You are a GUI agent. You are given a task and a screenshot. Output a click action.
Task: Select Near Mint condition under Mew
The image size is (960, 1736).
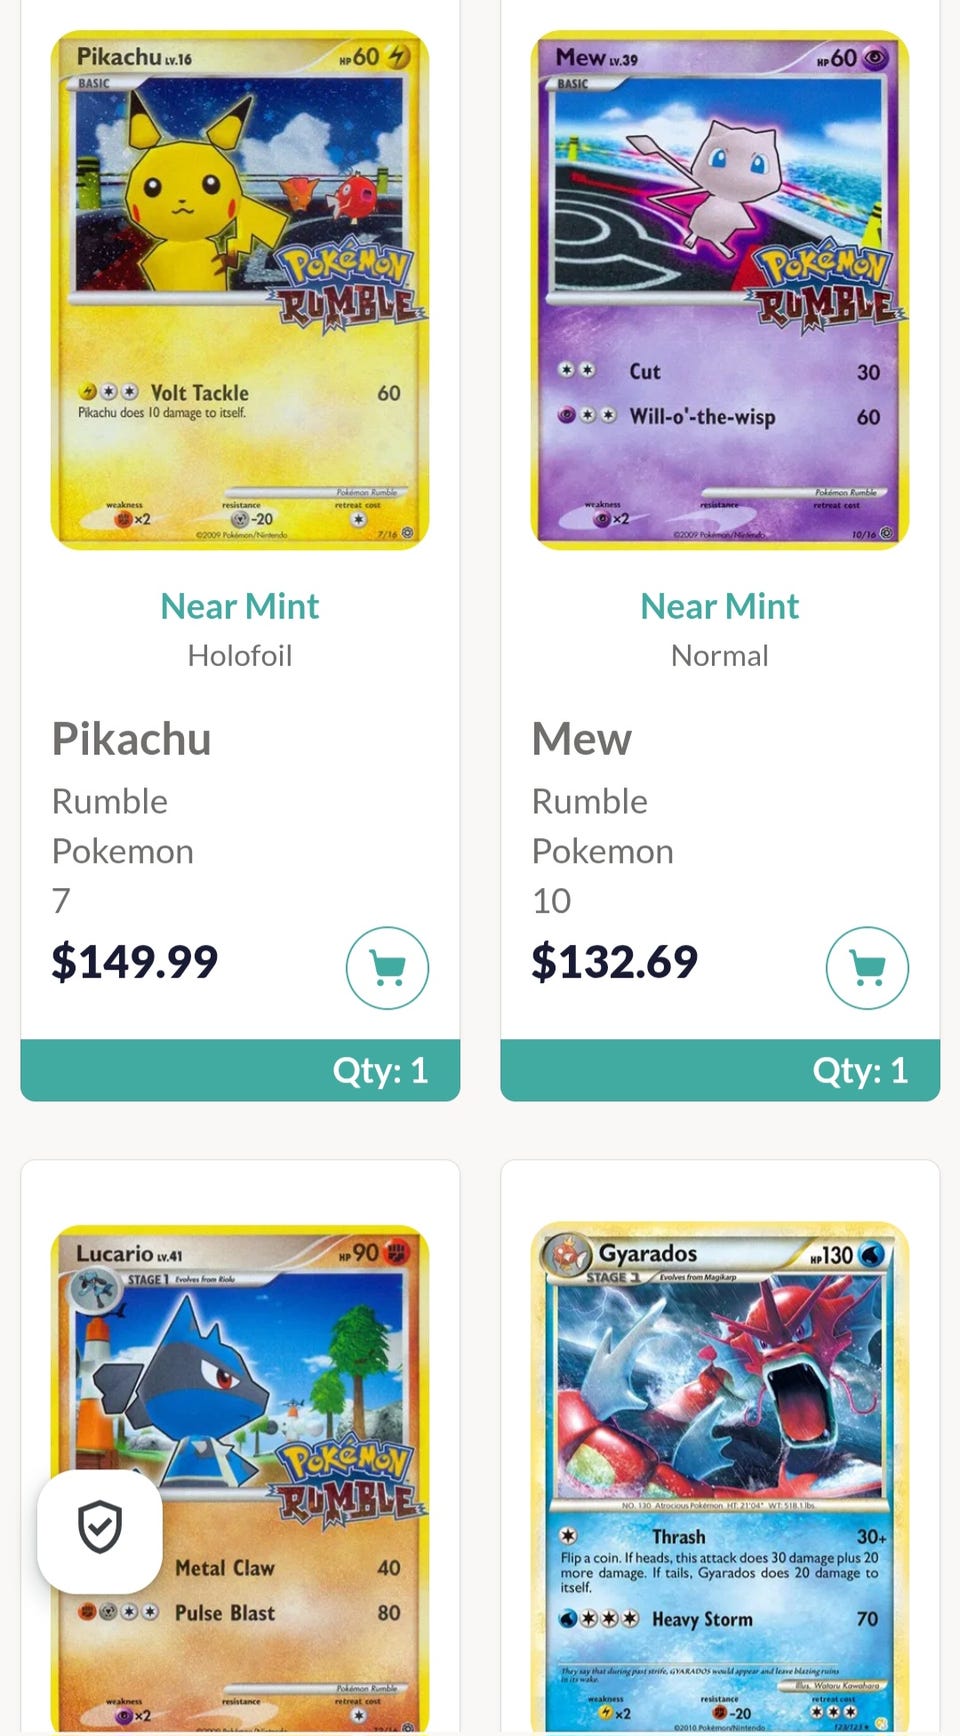coord(720,606)
